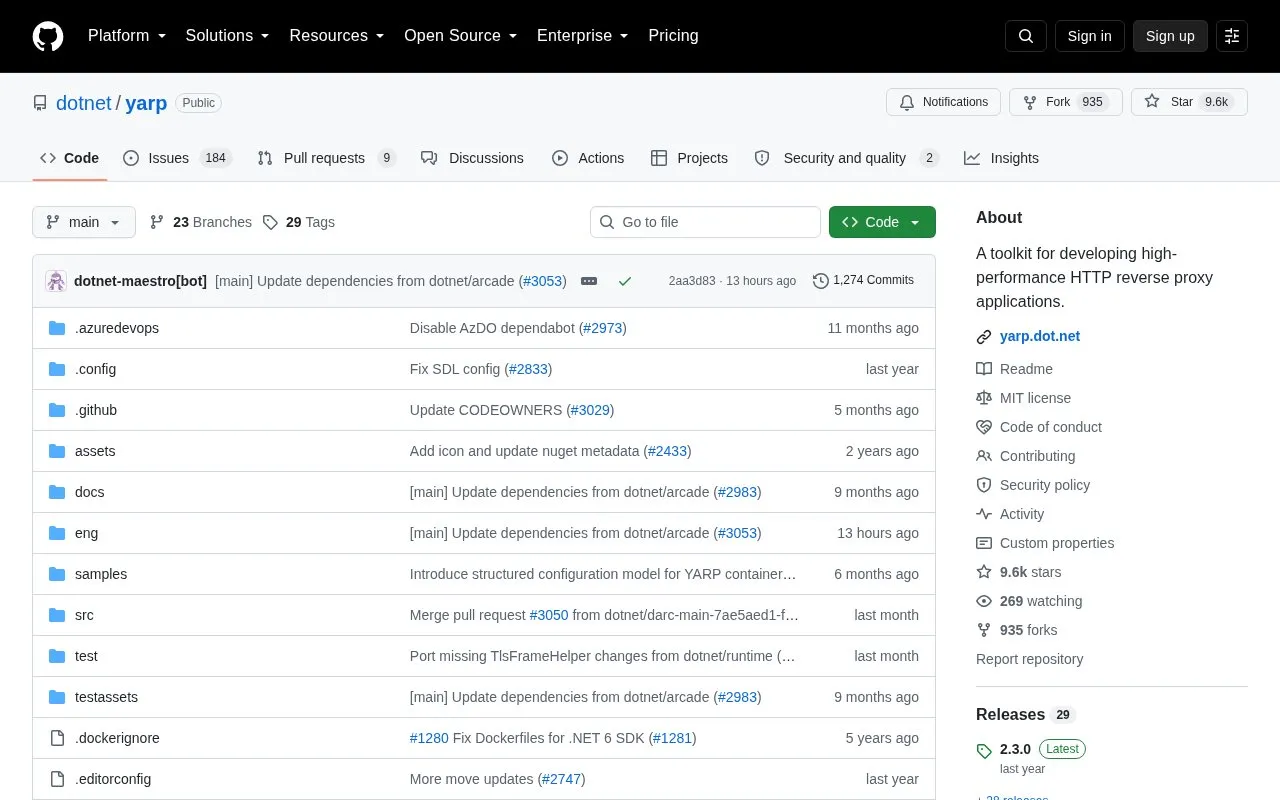Switch to the Pull requests tab
This screenshot has height=800, width=1280.
coord(326,158)
